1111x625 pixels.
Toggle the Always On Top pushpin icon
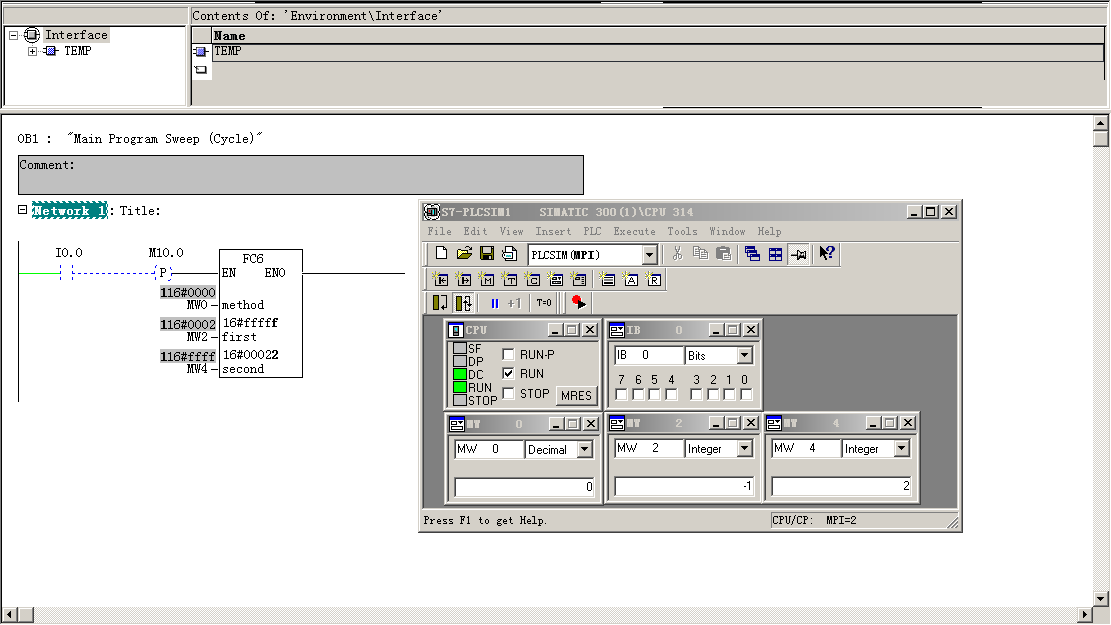tap(799, 254)
